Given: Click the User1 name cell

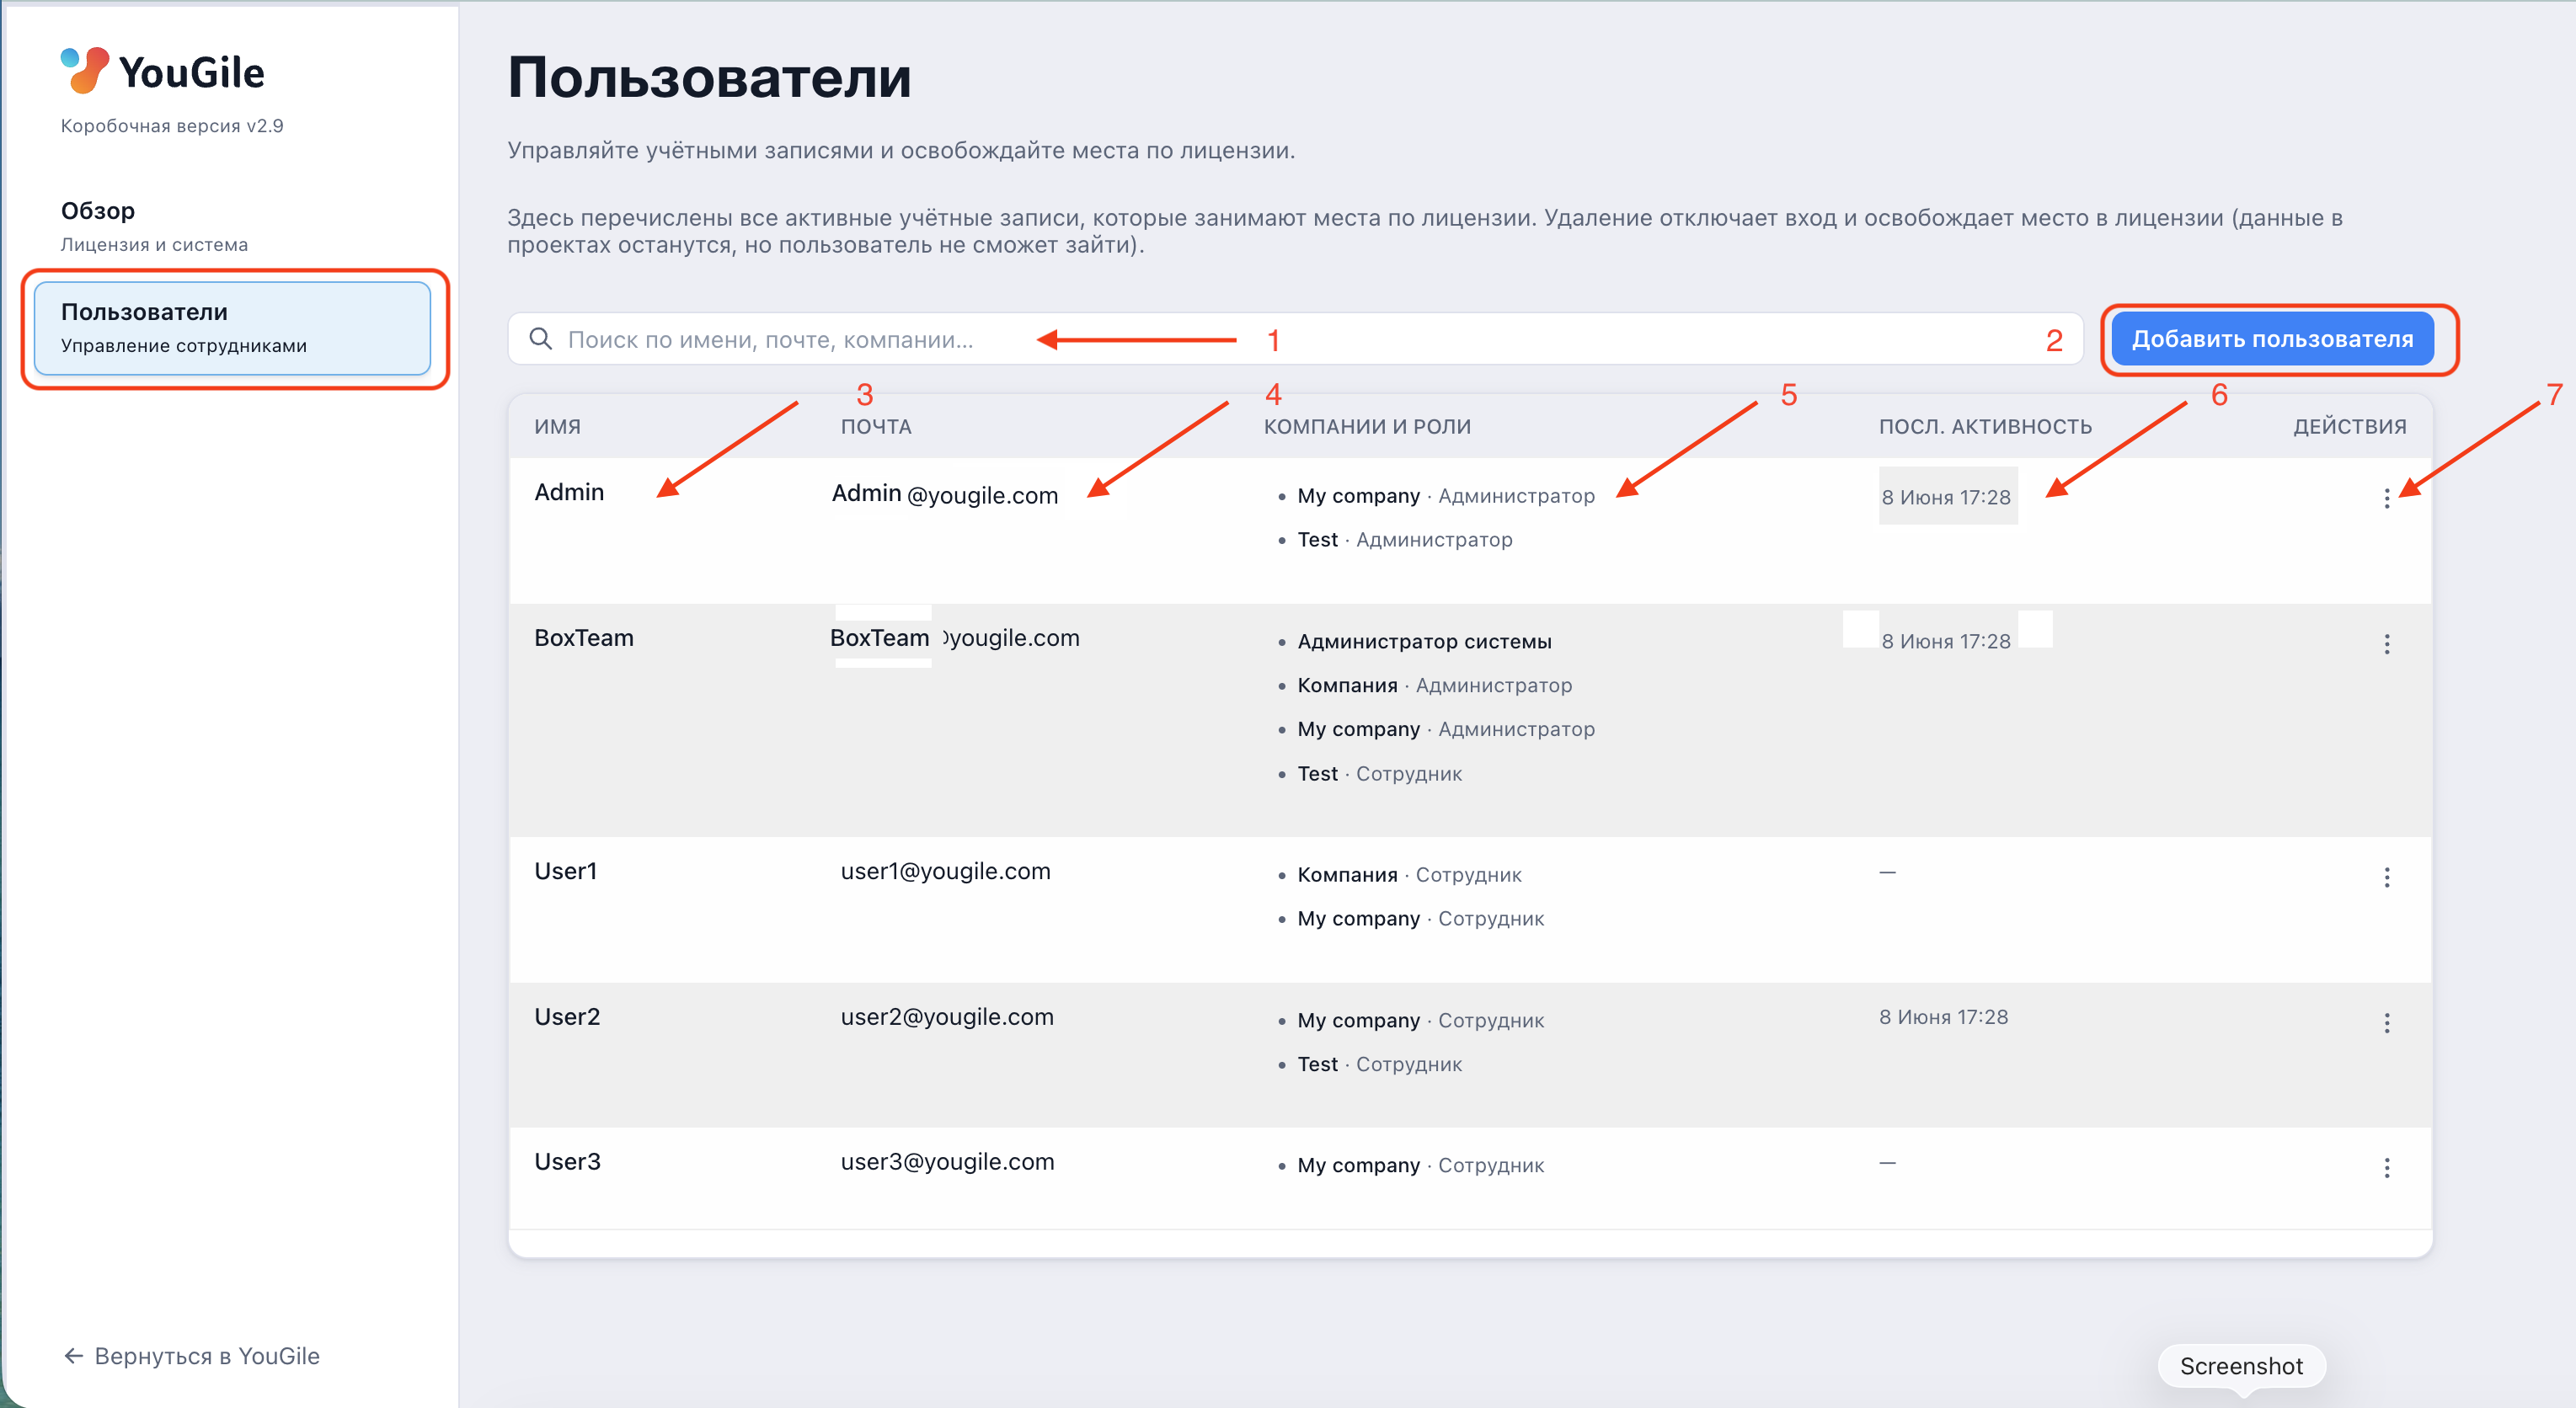Looking at the screenshot, I should pyautogui.click(x=565, y=871).
